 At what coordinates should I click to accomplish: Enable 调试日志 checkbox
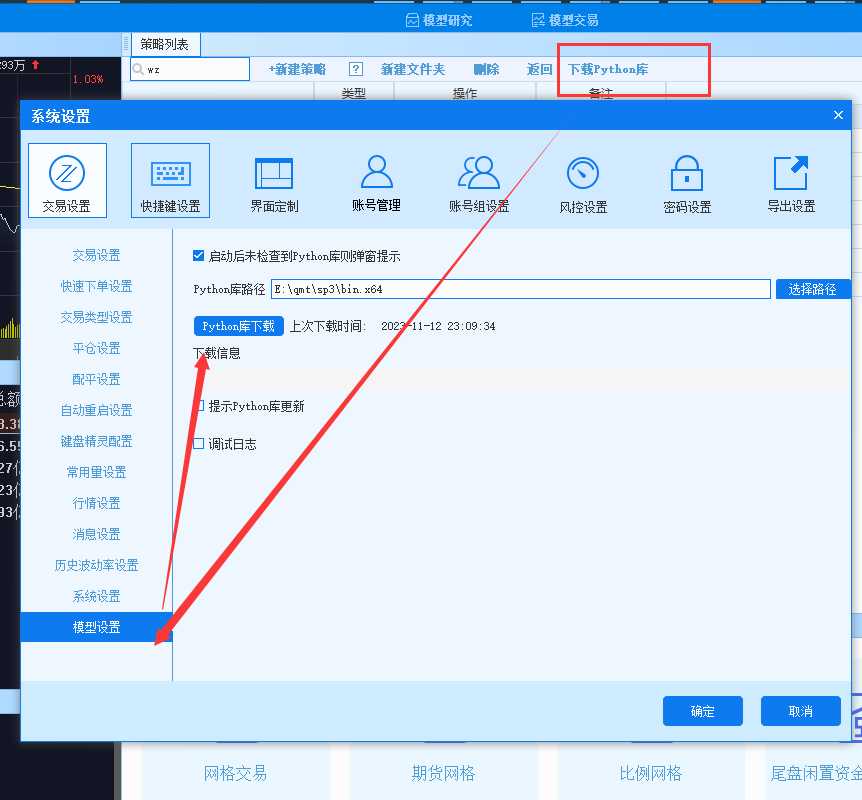tap(198, 443)
